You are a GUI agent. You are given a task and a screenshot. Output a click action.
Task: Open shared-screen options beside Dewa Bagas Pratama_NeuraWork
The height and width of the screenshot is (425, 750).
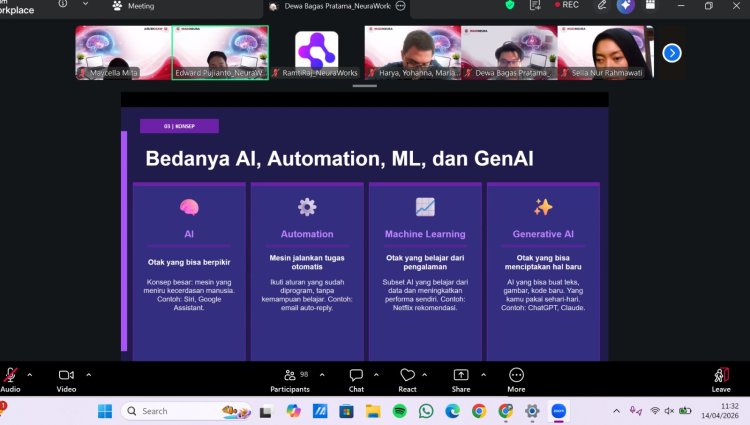pyautogui.click(x=401, y=6)
